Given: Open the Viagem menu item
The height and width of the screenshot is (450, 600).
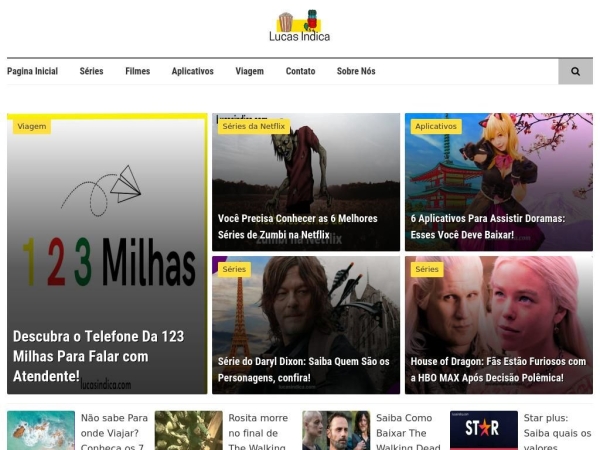Looking at the screenshot, I should pyautogui.click(x=249, y=71).
